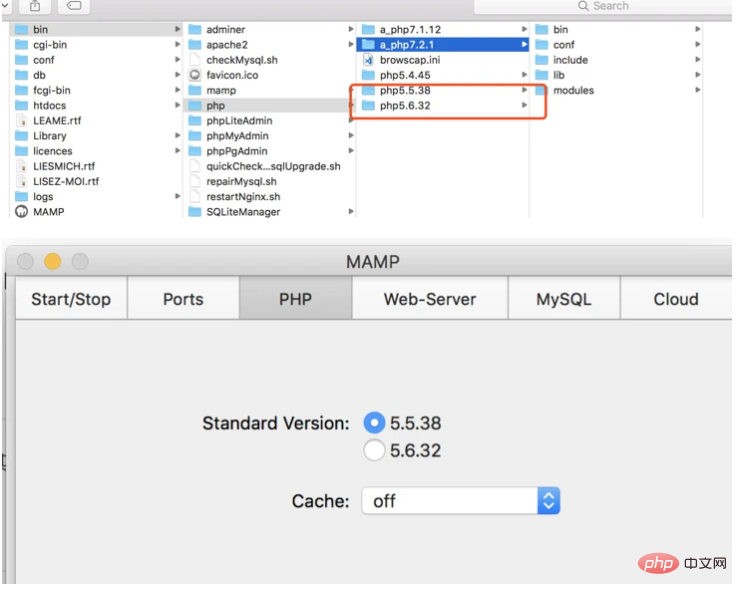Select the MAMP application icon
Viewport: 737px width, 596px height.
(x=22, y=212)
